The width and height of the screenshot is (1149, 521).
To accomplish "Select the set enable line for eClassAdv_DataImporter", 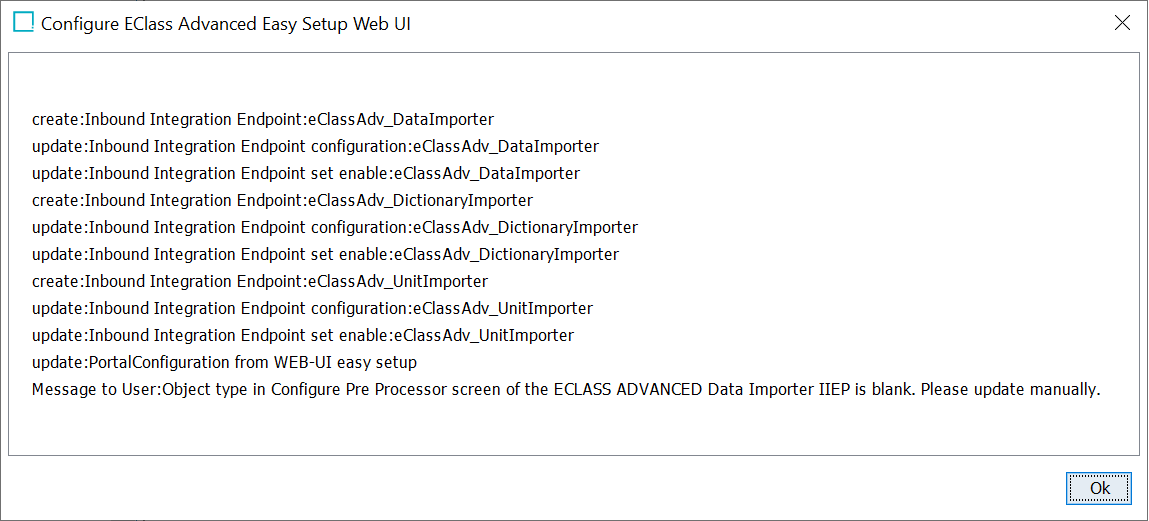I will pos(306,173).
